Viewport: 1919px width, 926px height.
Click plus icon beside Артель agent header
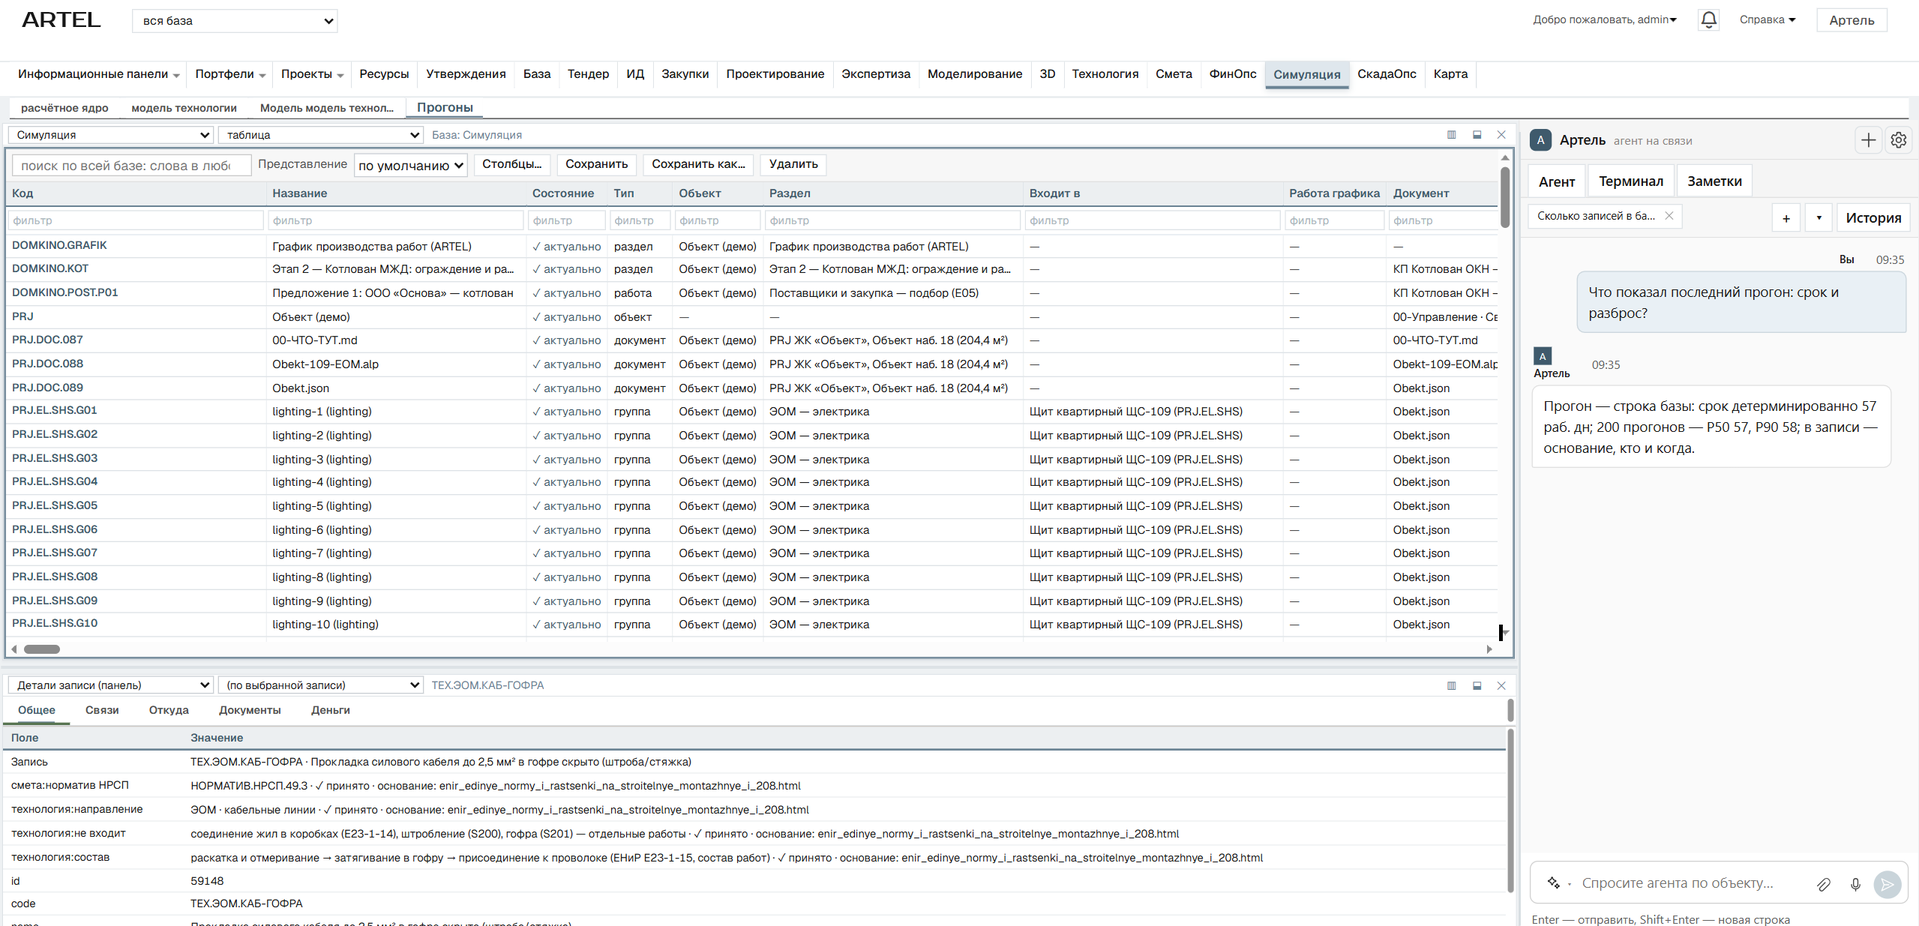click(x=1868, y=140)
